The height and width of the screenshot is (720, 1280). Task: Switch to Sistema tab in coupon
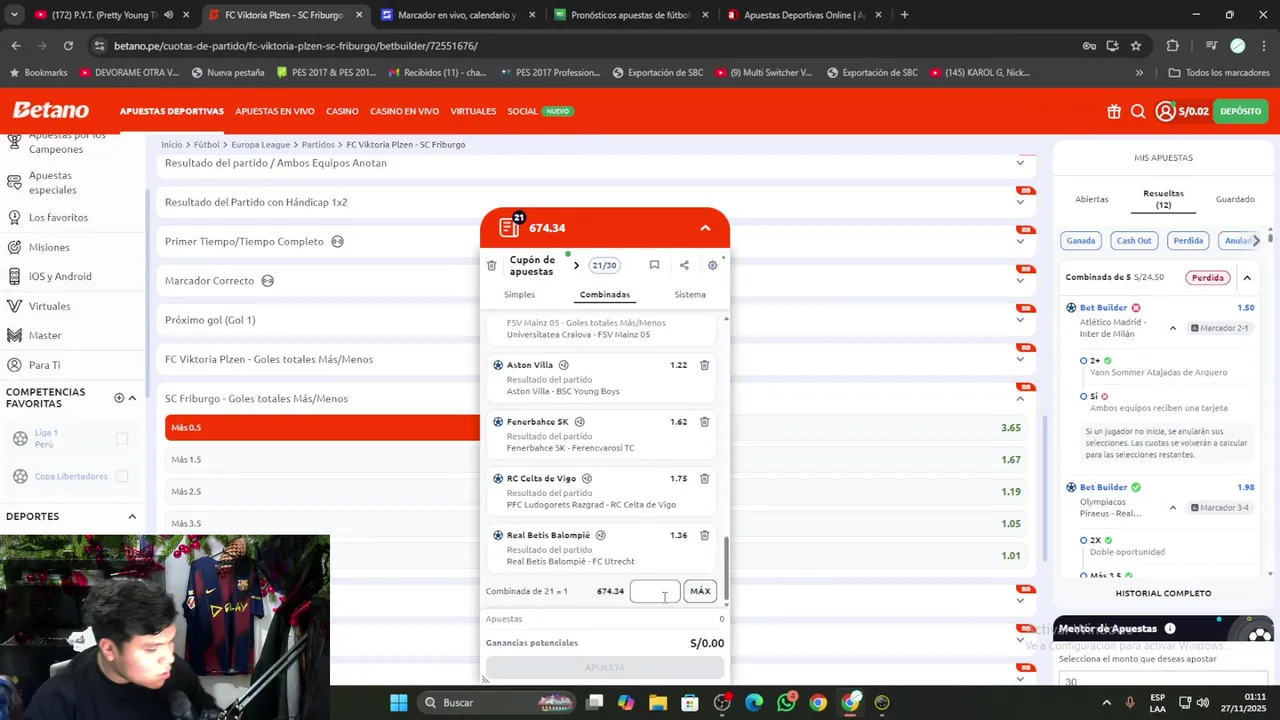[x=690, y=294]
